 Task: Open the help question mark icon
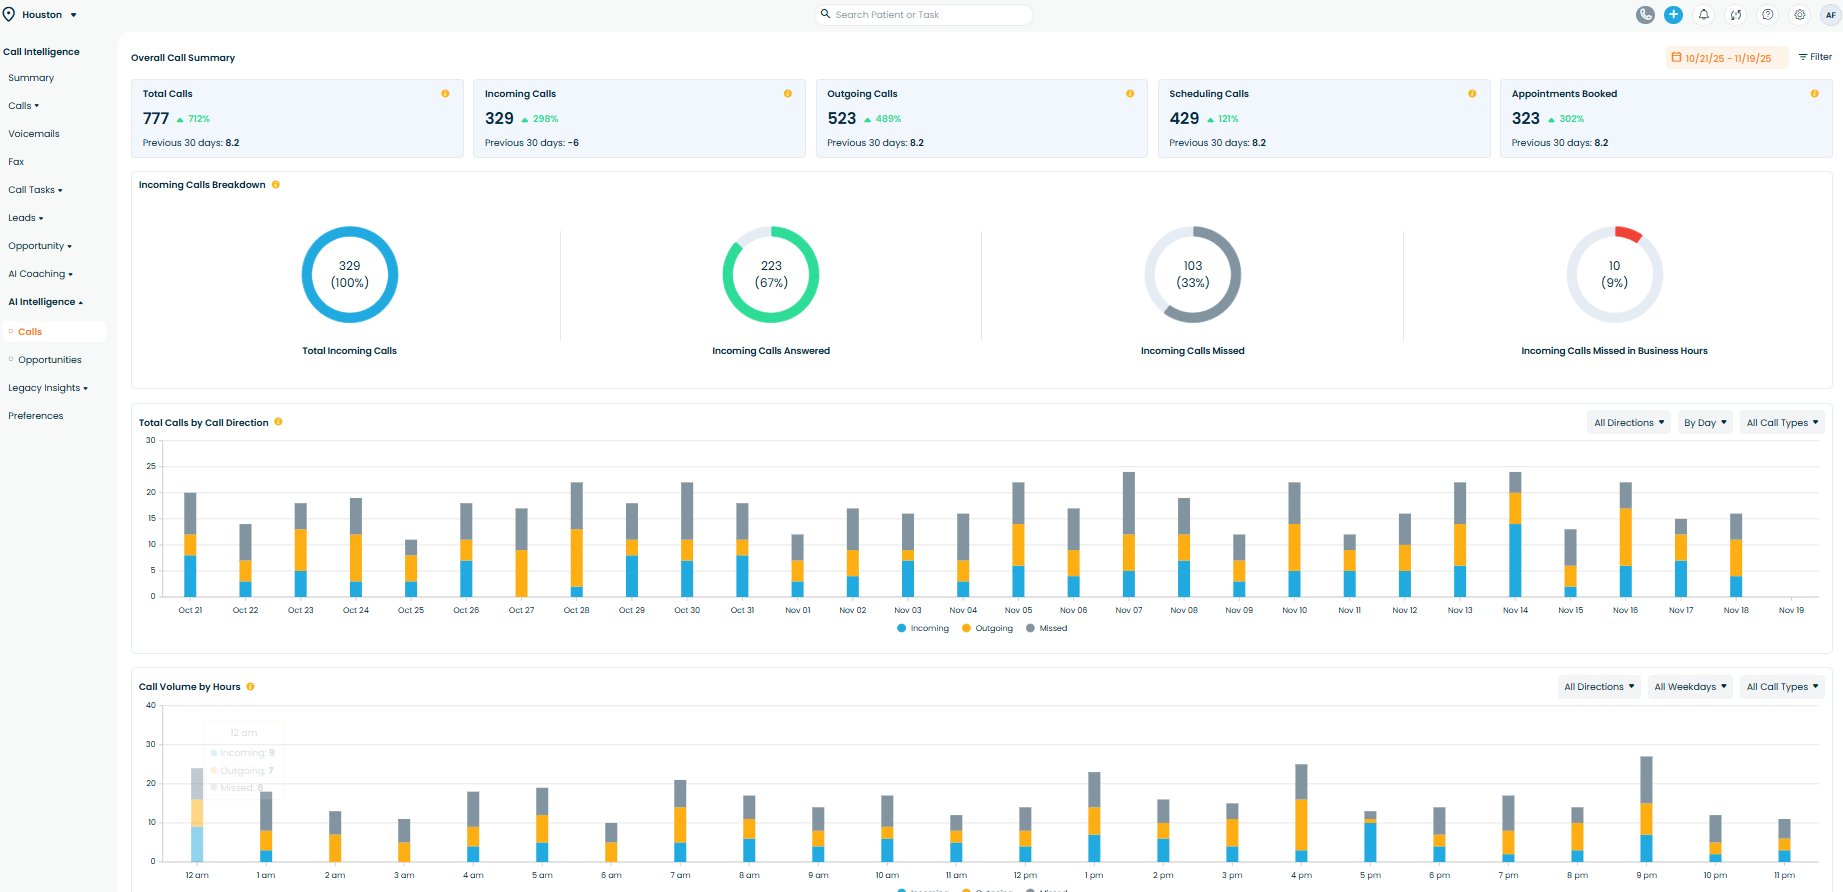pos(1768,15)
